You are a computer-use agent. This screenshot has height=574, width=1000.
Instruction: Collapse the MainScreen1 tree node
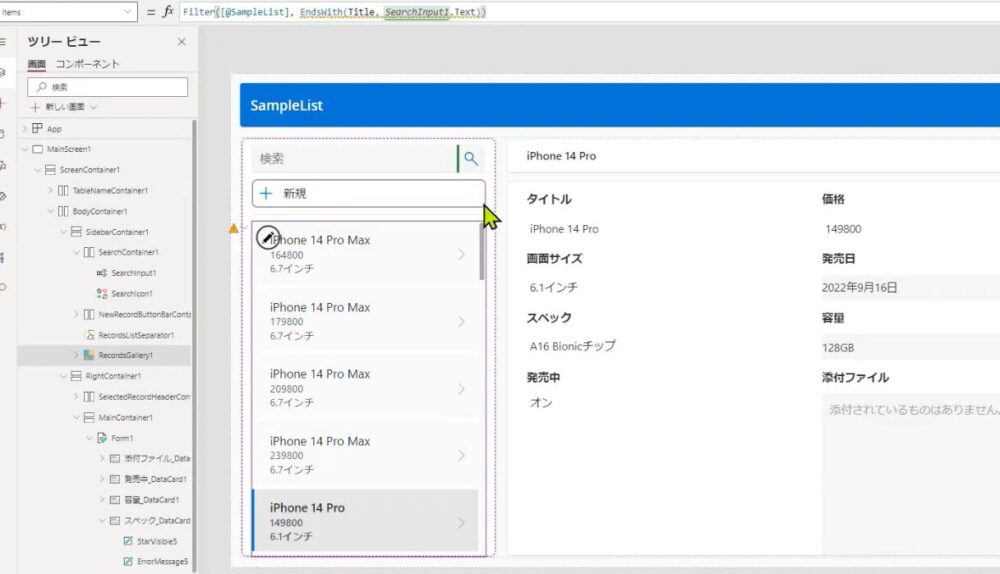click(24, 149)
